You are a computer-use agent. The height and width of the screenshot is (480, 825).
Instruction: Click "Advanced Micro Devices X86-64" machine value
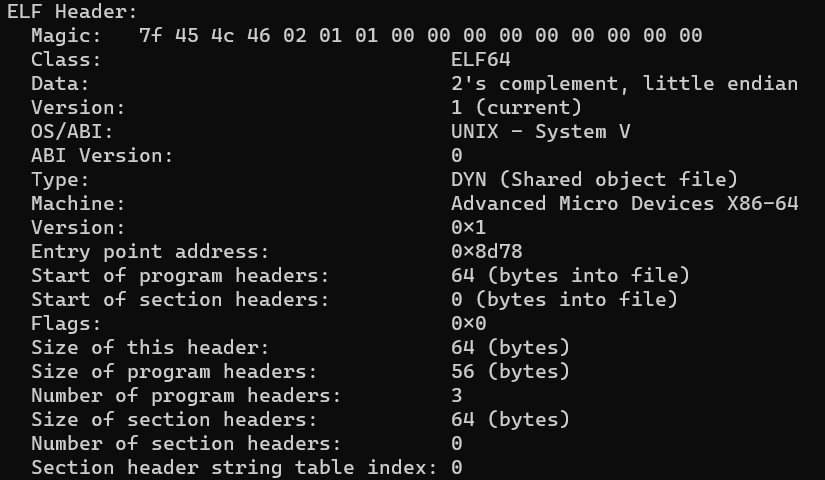(624, 204)
